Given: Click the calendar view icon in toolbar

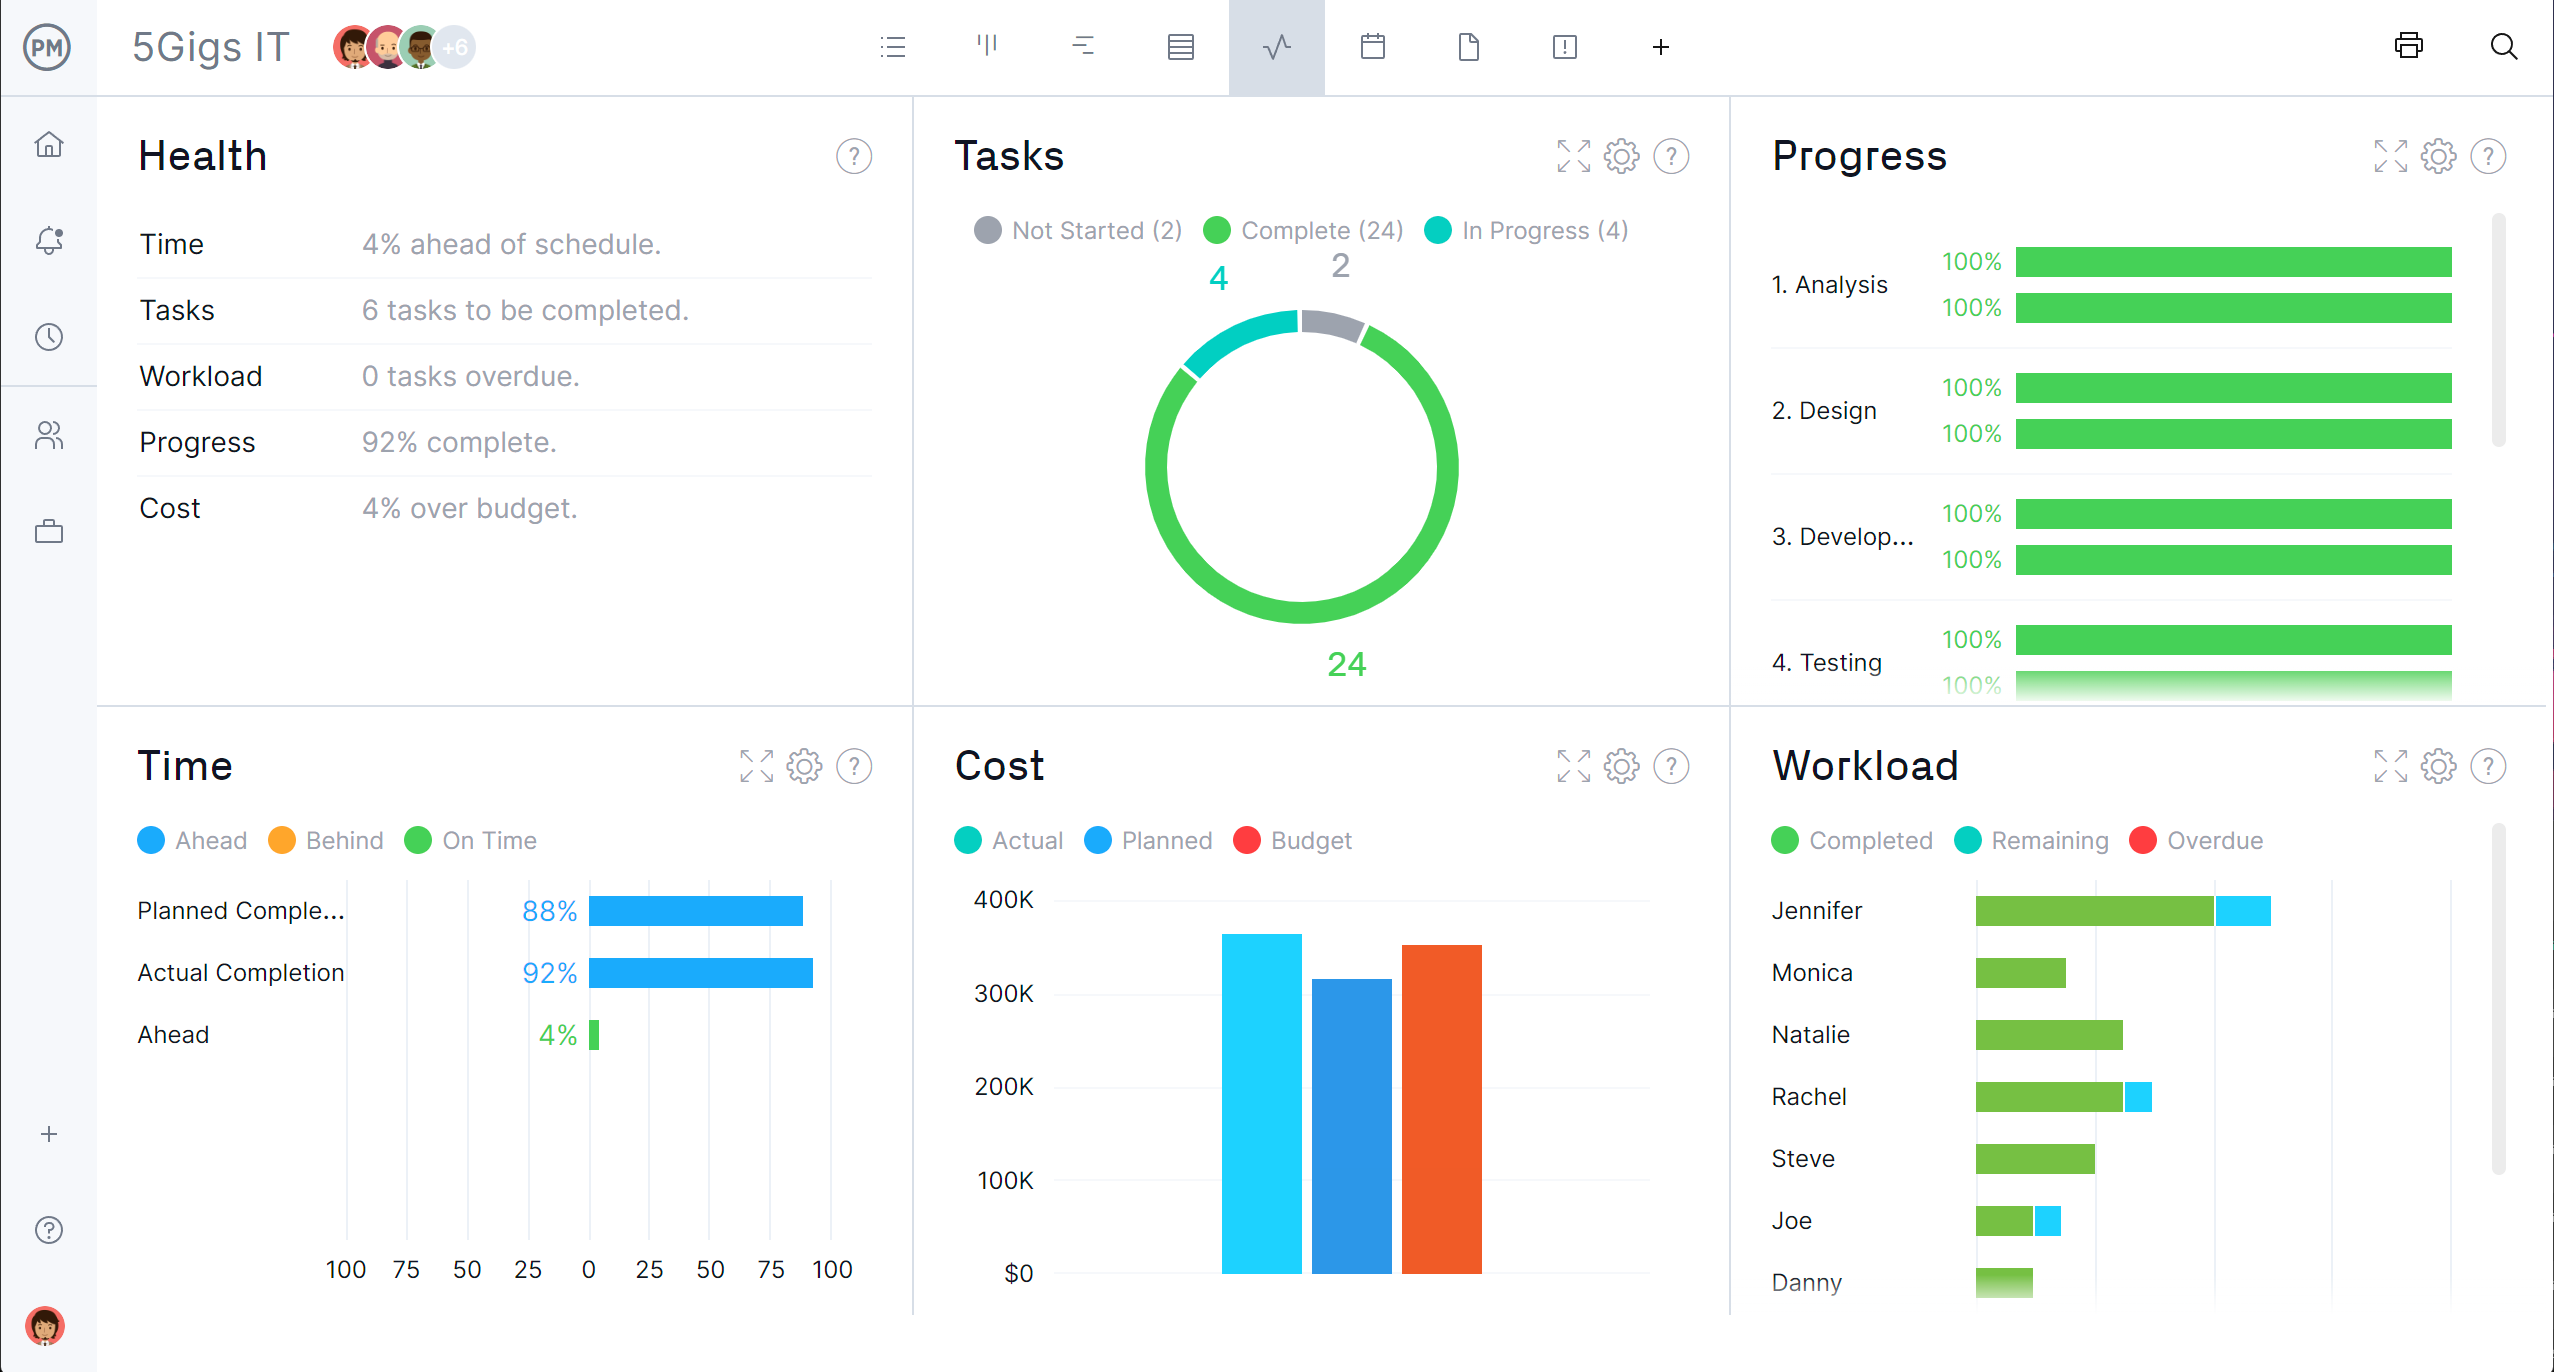Looking at the screenshot, I should click(1373, 46).
